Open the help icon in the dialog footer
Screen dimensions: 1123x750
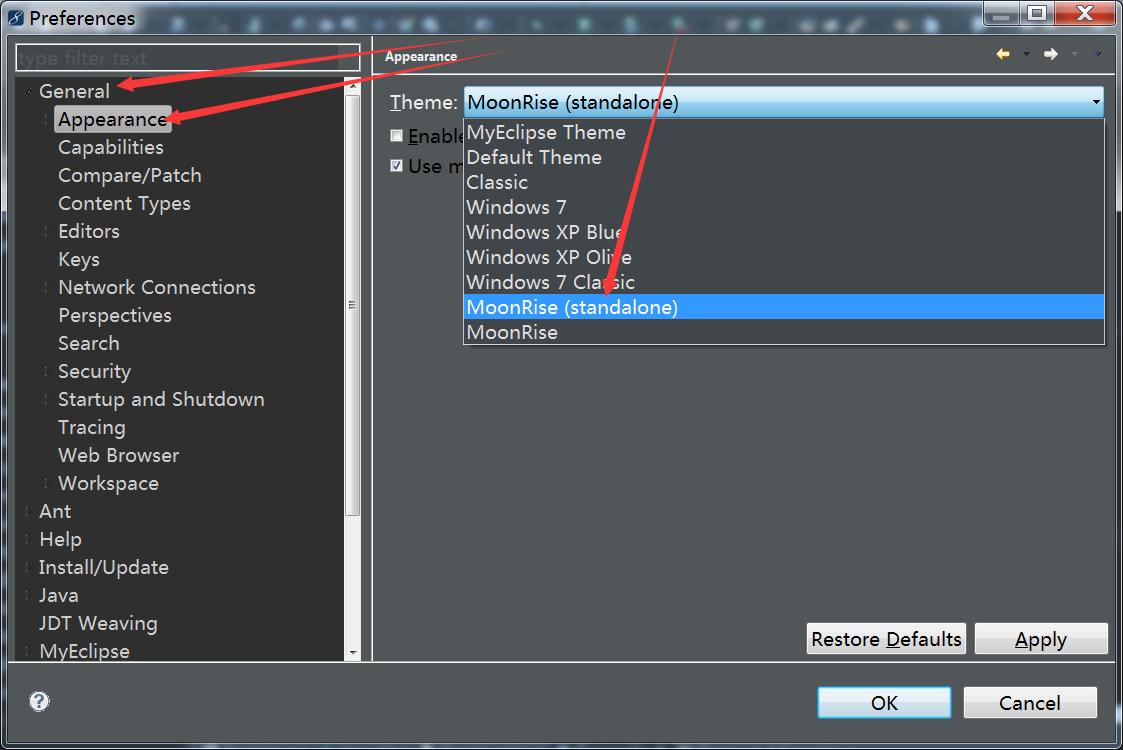(x=39, y=701)
